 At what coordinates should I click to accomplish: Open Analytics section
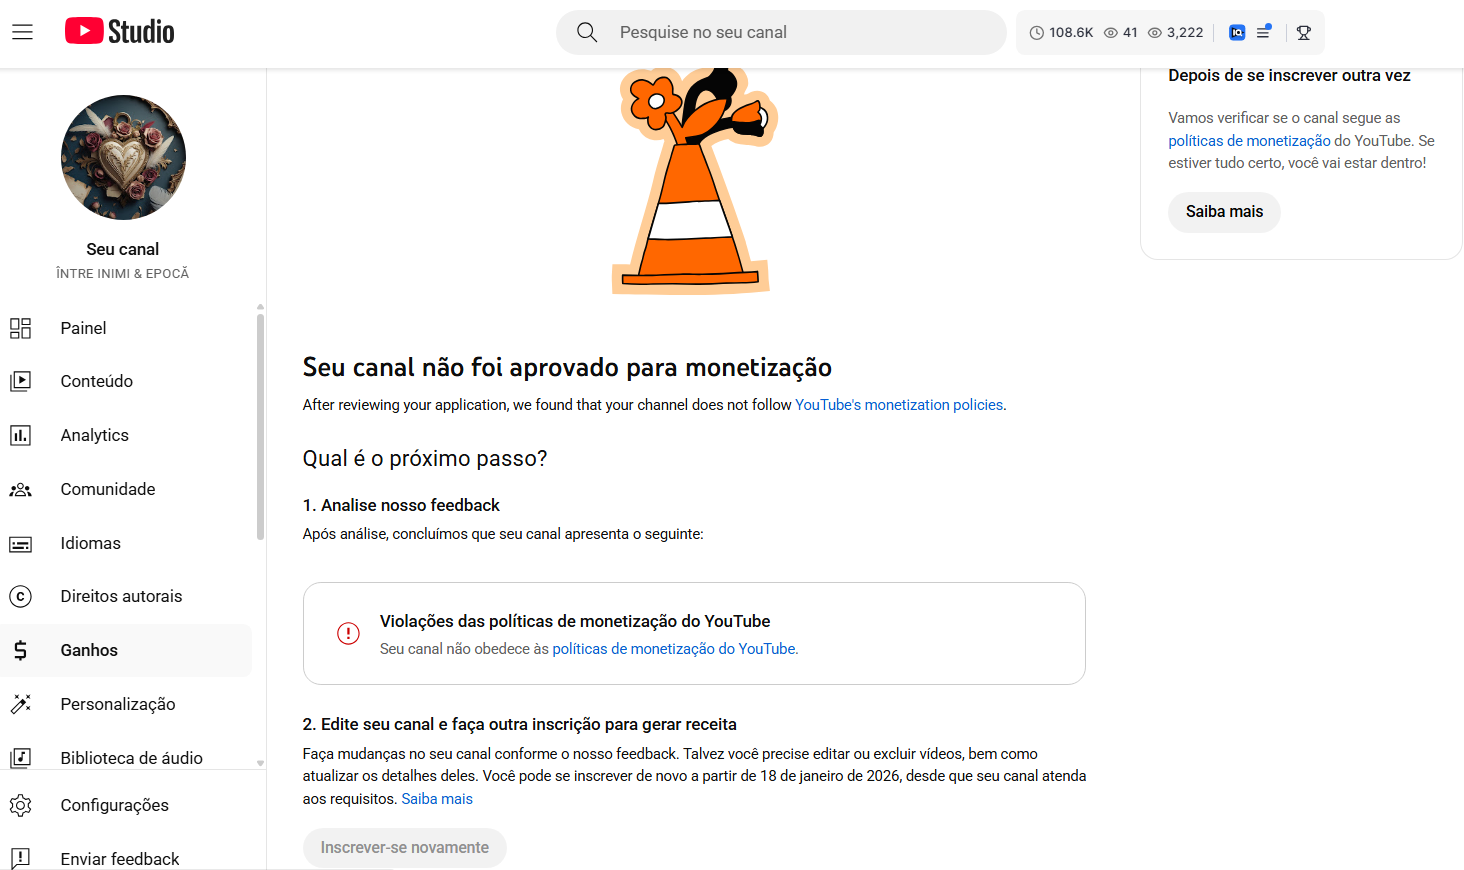coord(94,435)
